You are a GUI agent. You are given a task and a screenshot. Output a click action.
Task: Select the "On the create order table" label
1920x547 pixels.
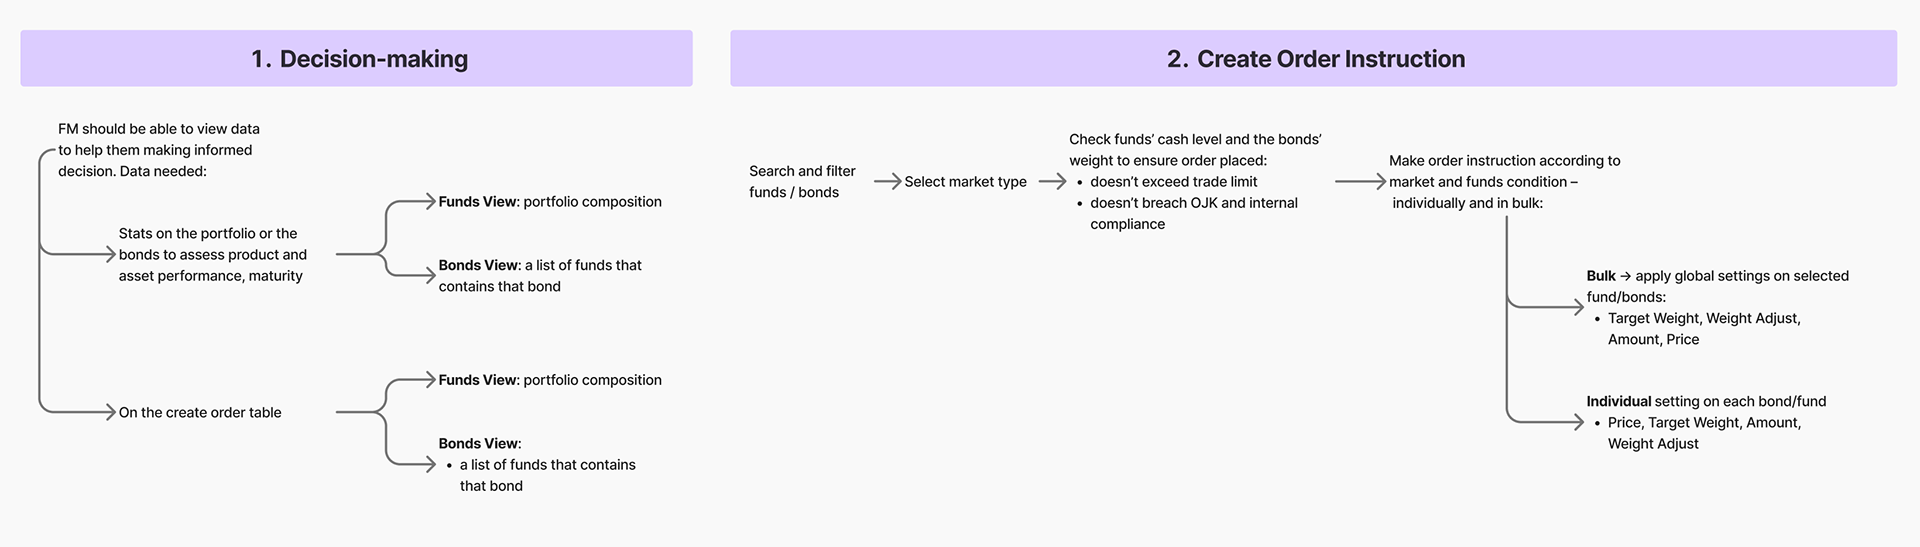pyautogui.click(x=200, y=412)
